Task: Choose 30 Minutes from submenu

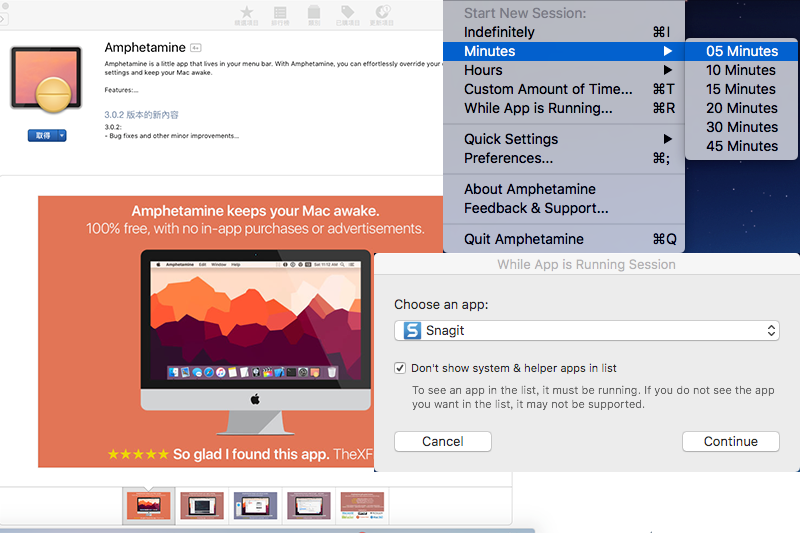Action: tap(741, 127)
